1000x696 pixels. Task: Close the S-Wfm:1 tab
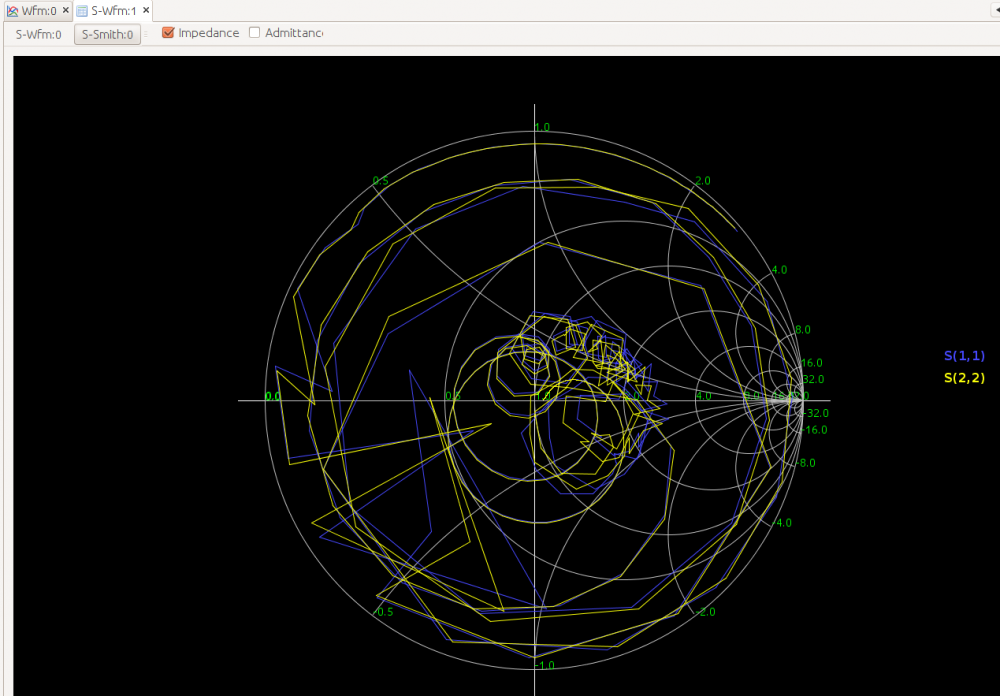click(145, 11)
